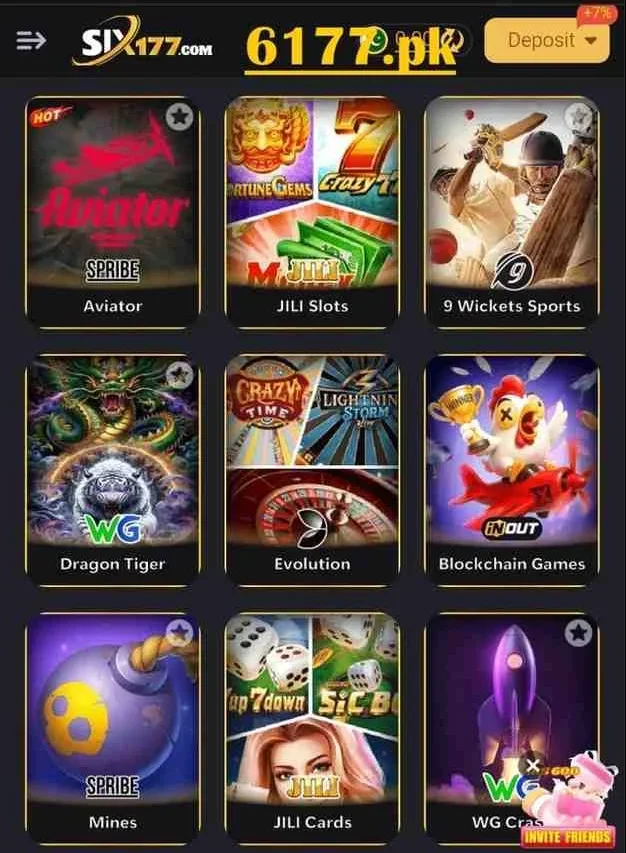Click the WG logo on Dragon Tiger
Screen dimensions: 626x853
point(113,527)
